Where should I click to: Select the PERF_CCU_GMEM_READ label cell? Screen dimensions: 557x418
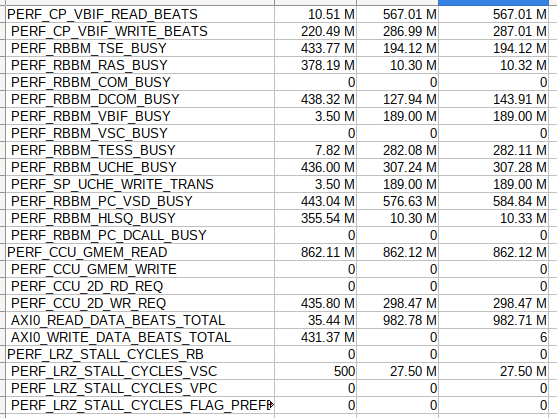tap(140, 253)
